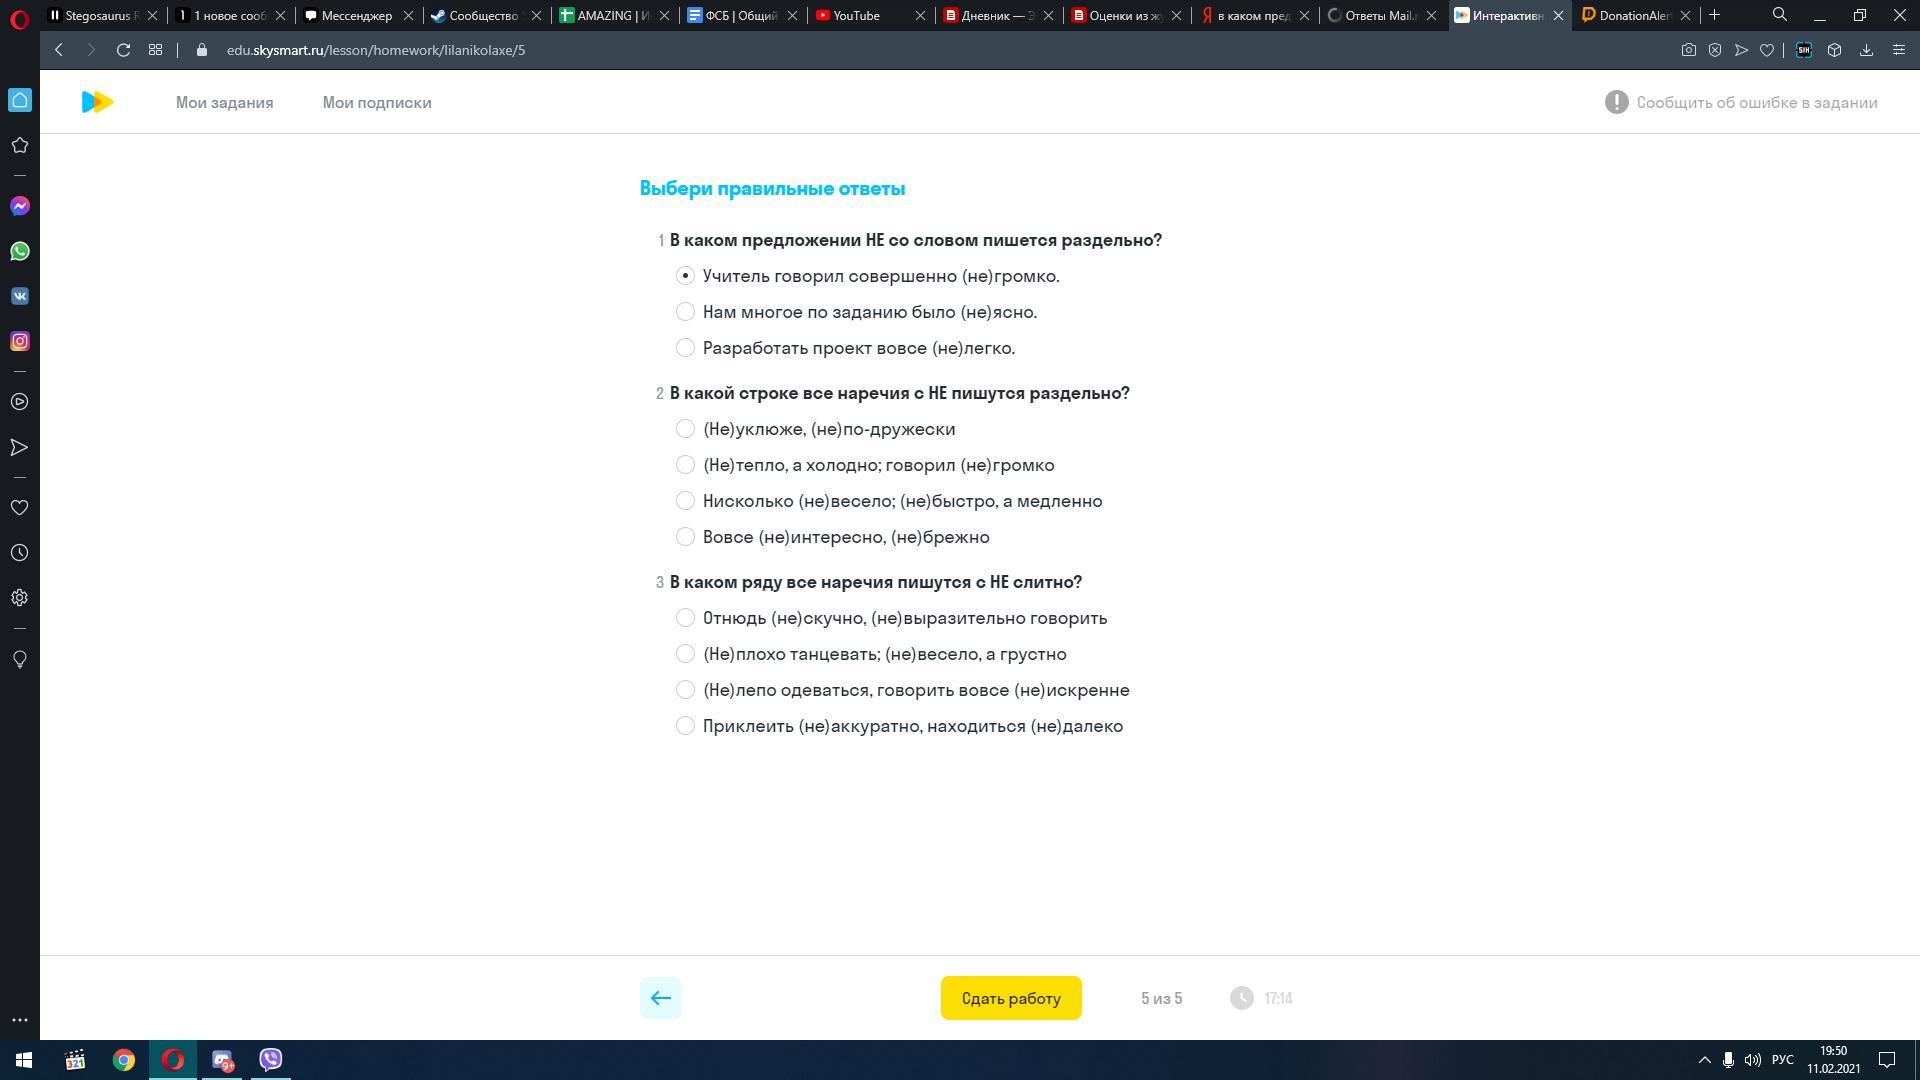
Task: Open WhatsApp in the Opera sidebar
Action: (x=19, y=251)
